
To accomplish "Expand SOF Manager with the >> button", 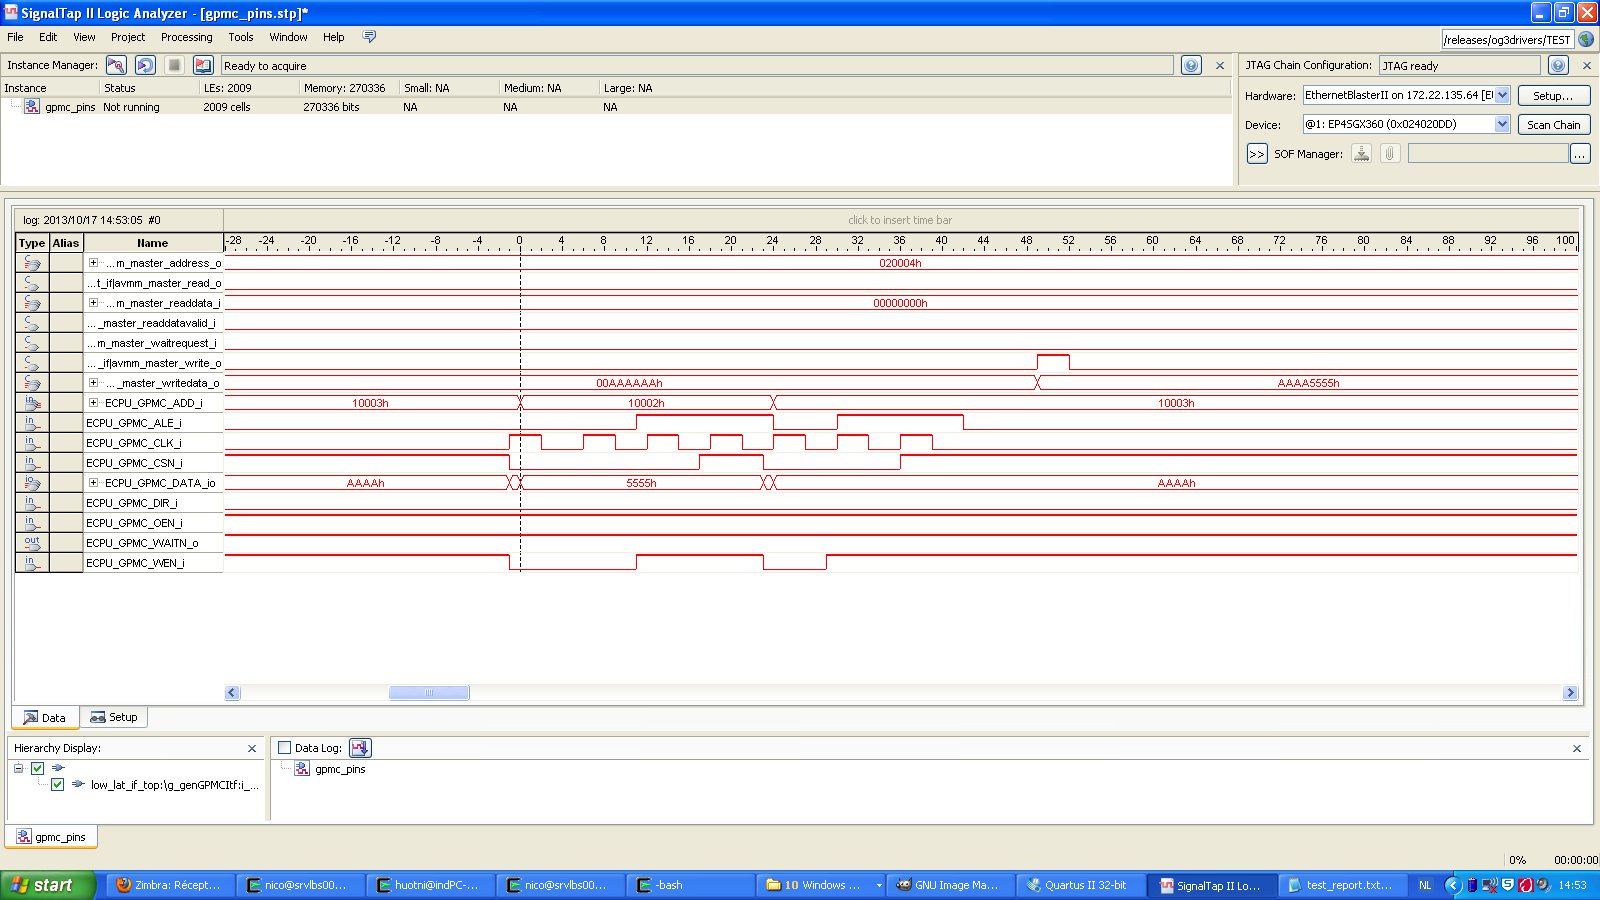I will 1257,154.
